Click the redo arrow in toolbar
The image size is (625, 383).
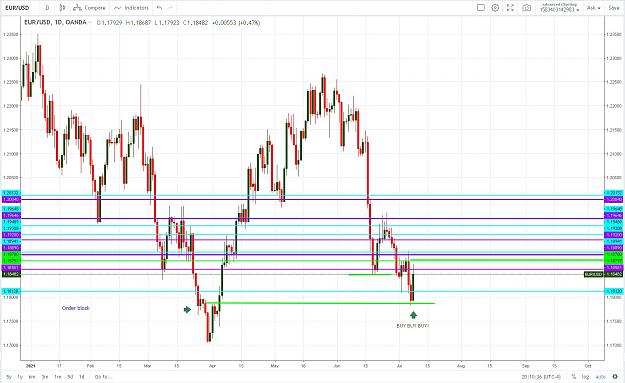point(170,8)
